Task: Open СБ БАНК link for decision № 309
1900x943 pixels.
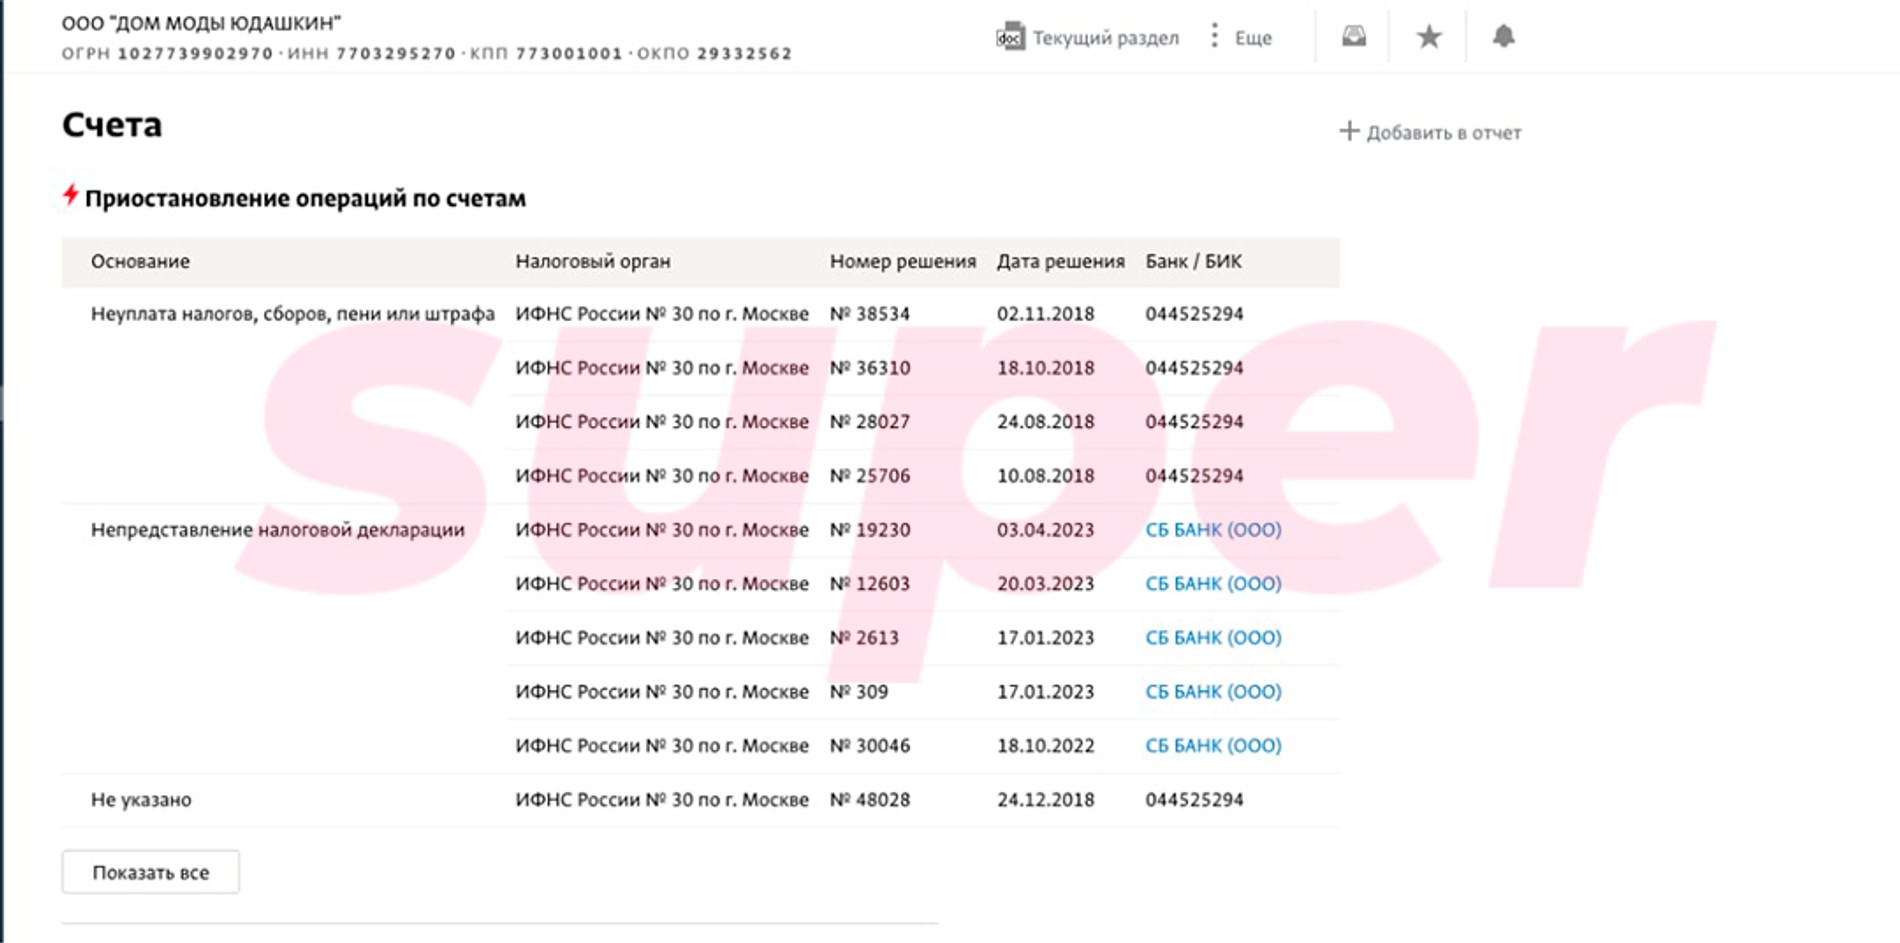Action: point(1213,692)
